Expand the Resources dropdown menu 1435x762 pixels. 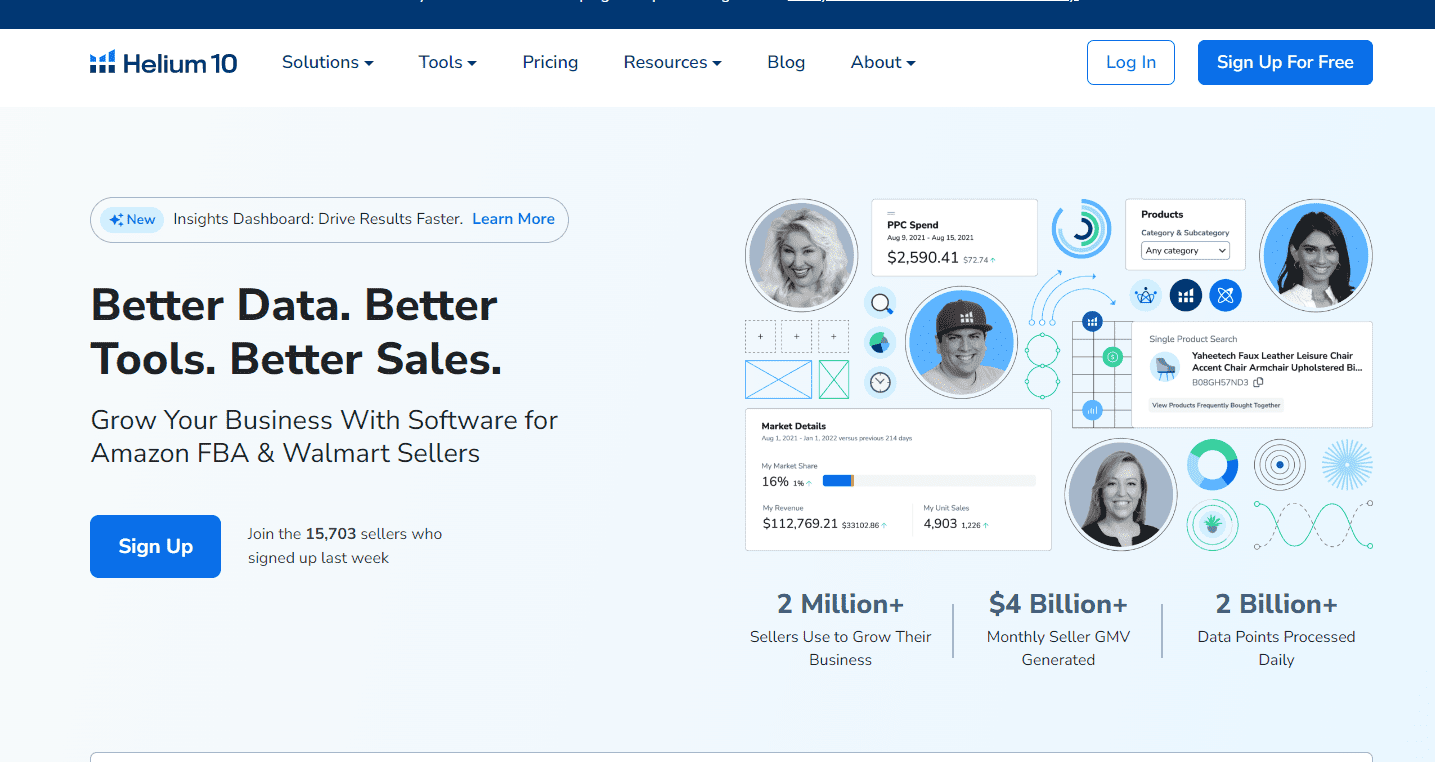[672, 62]
